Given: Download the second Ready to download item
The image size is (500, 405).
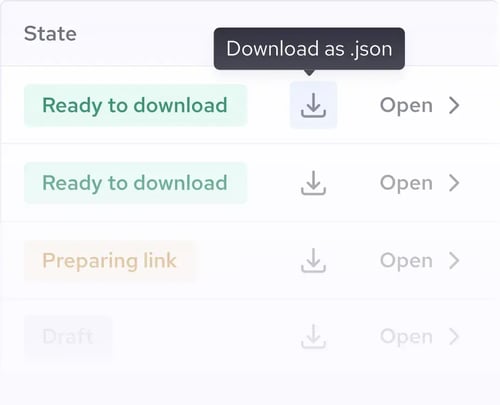Looking at the screenshot, I should click(x=313, y=183).
